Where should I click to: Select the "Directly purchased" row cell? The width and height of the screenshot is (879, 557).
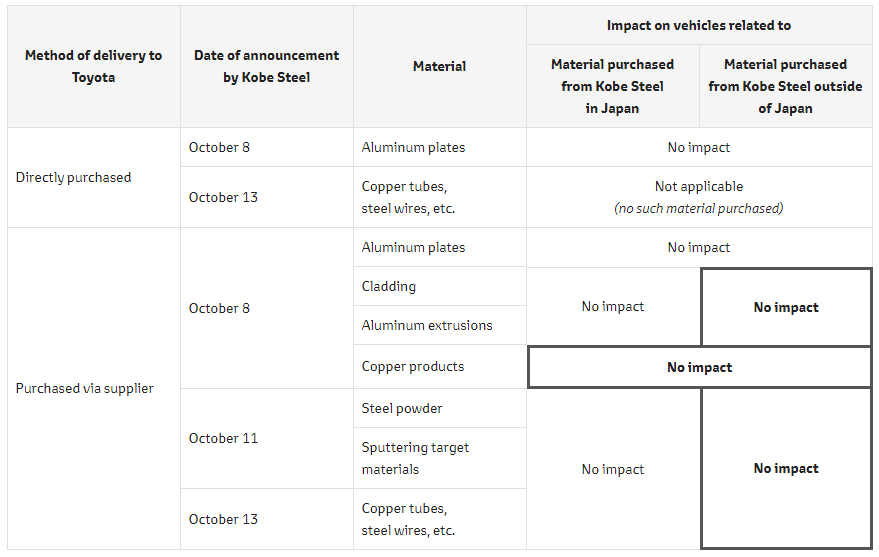pos(73,177)
